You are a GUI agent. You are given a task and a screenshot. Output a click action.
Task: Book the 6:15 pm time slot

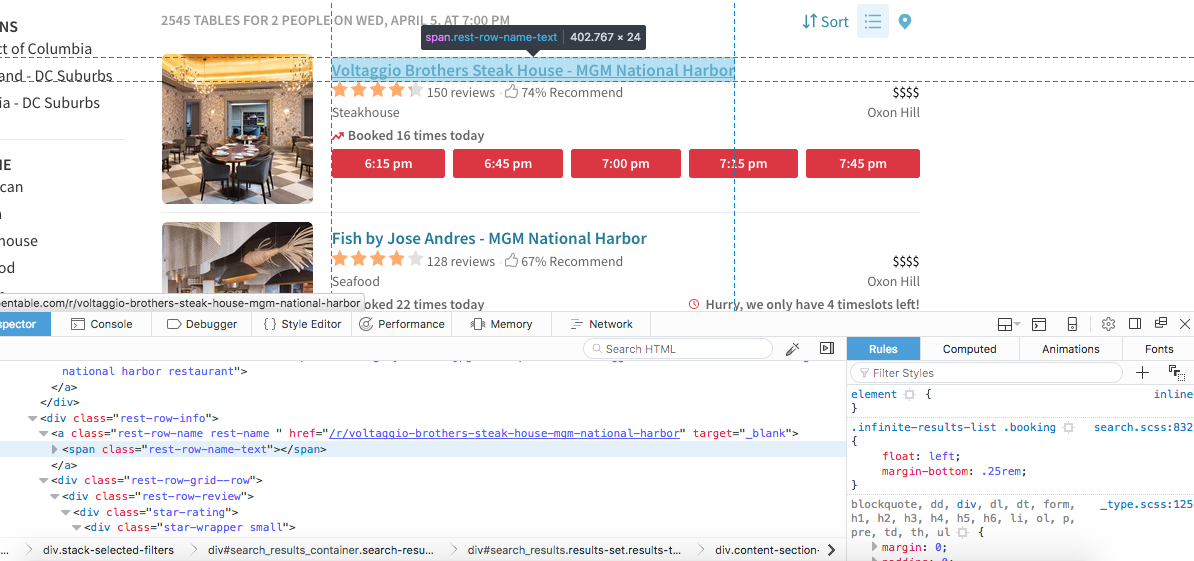(388, 164)
